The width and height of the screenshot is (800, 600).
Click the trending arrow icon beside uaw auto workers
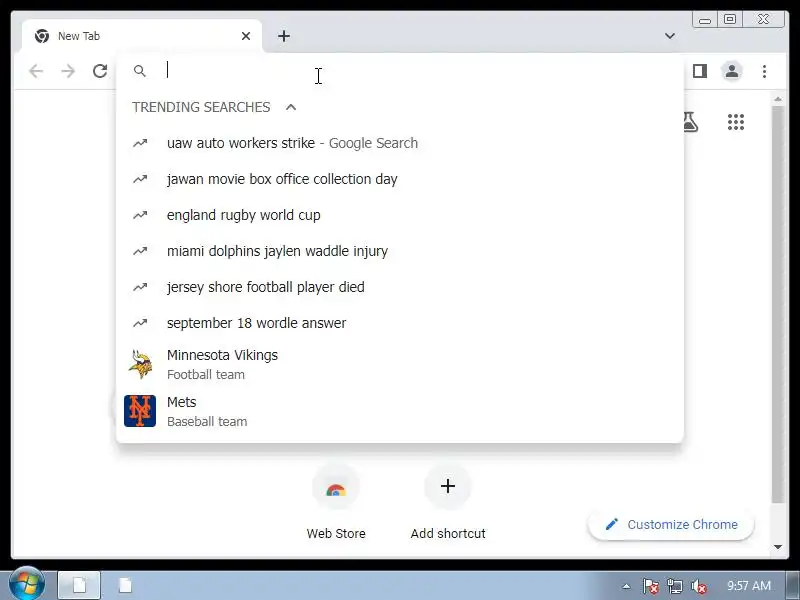coord(140,143)
